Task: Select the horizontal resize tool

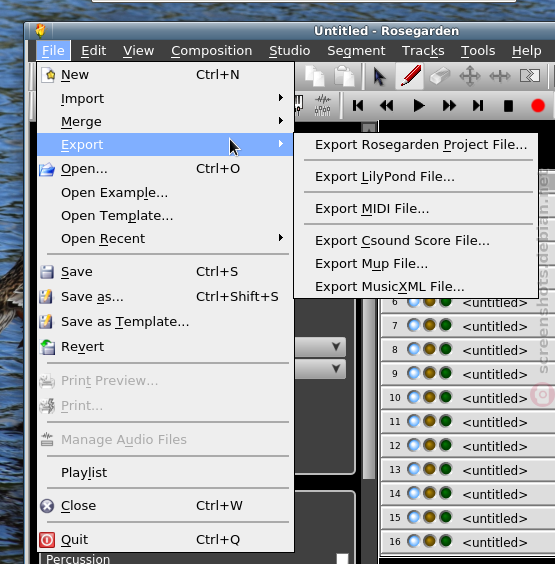Action: pos(500,76)
